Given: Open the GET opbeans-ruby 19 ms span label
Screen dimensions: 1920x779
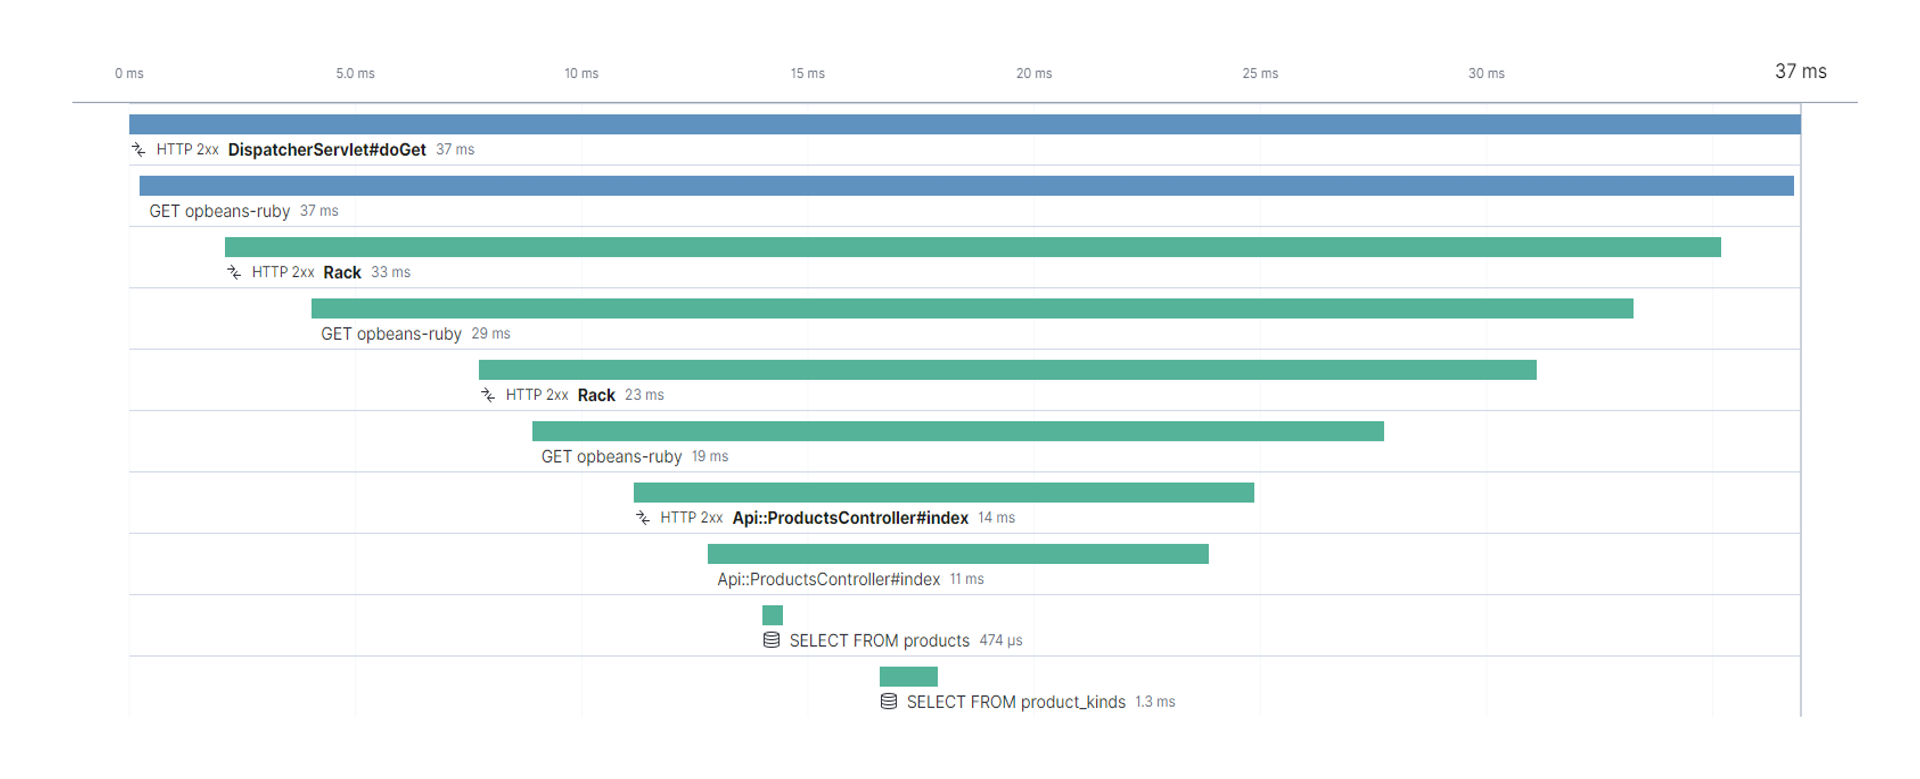Looking at the screenshot, I should tap(612, 457).
